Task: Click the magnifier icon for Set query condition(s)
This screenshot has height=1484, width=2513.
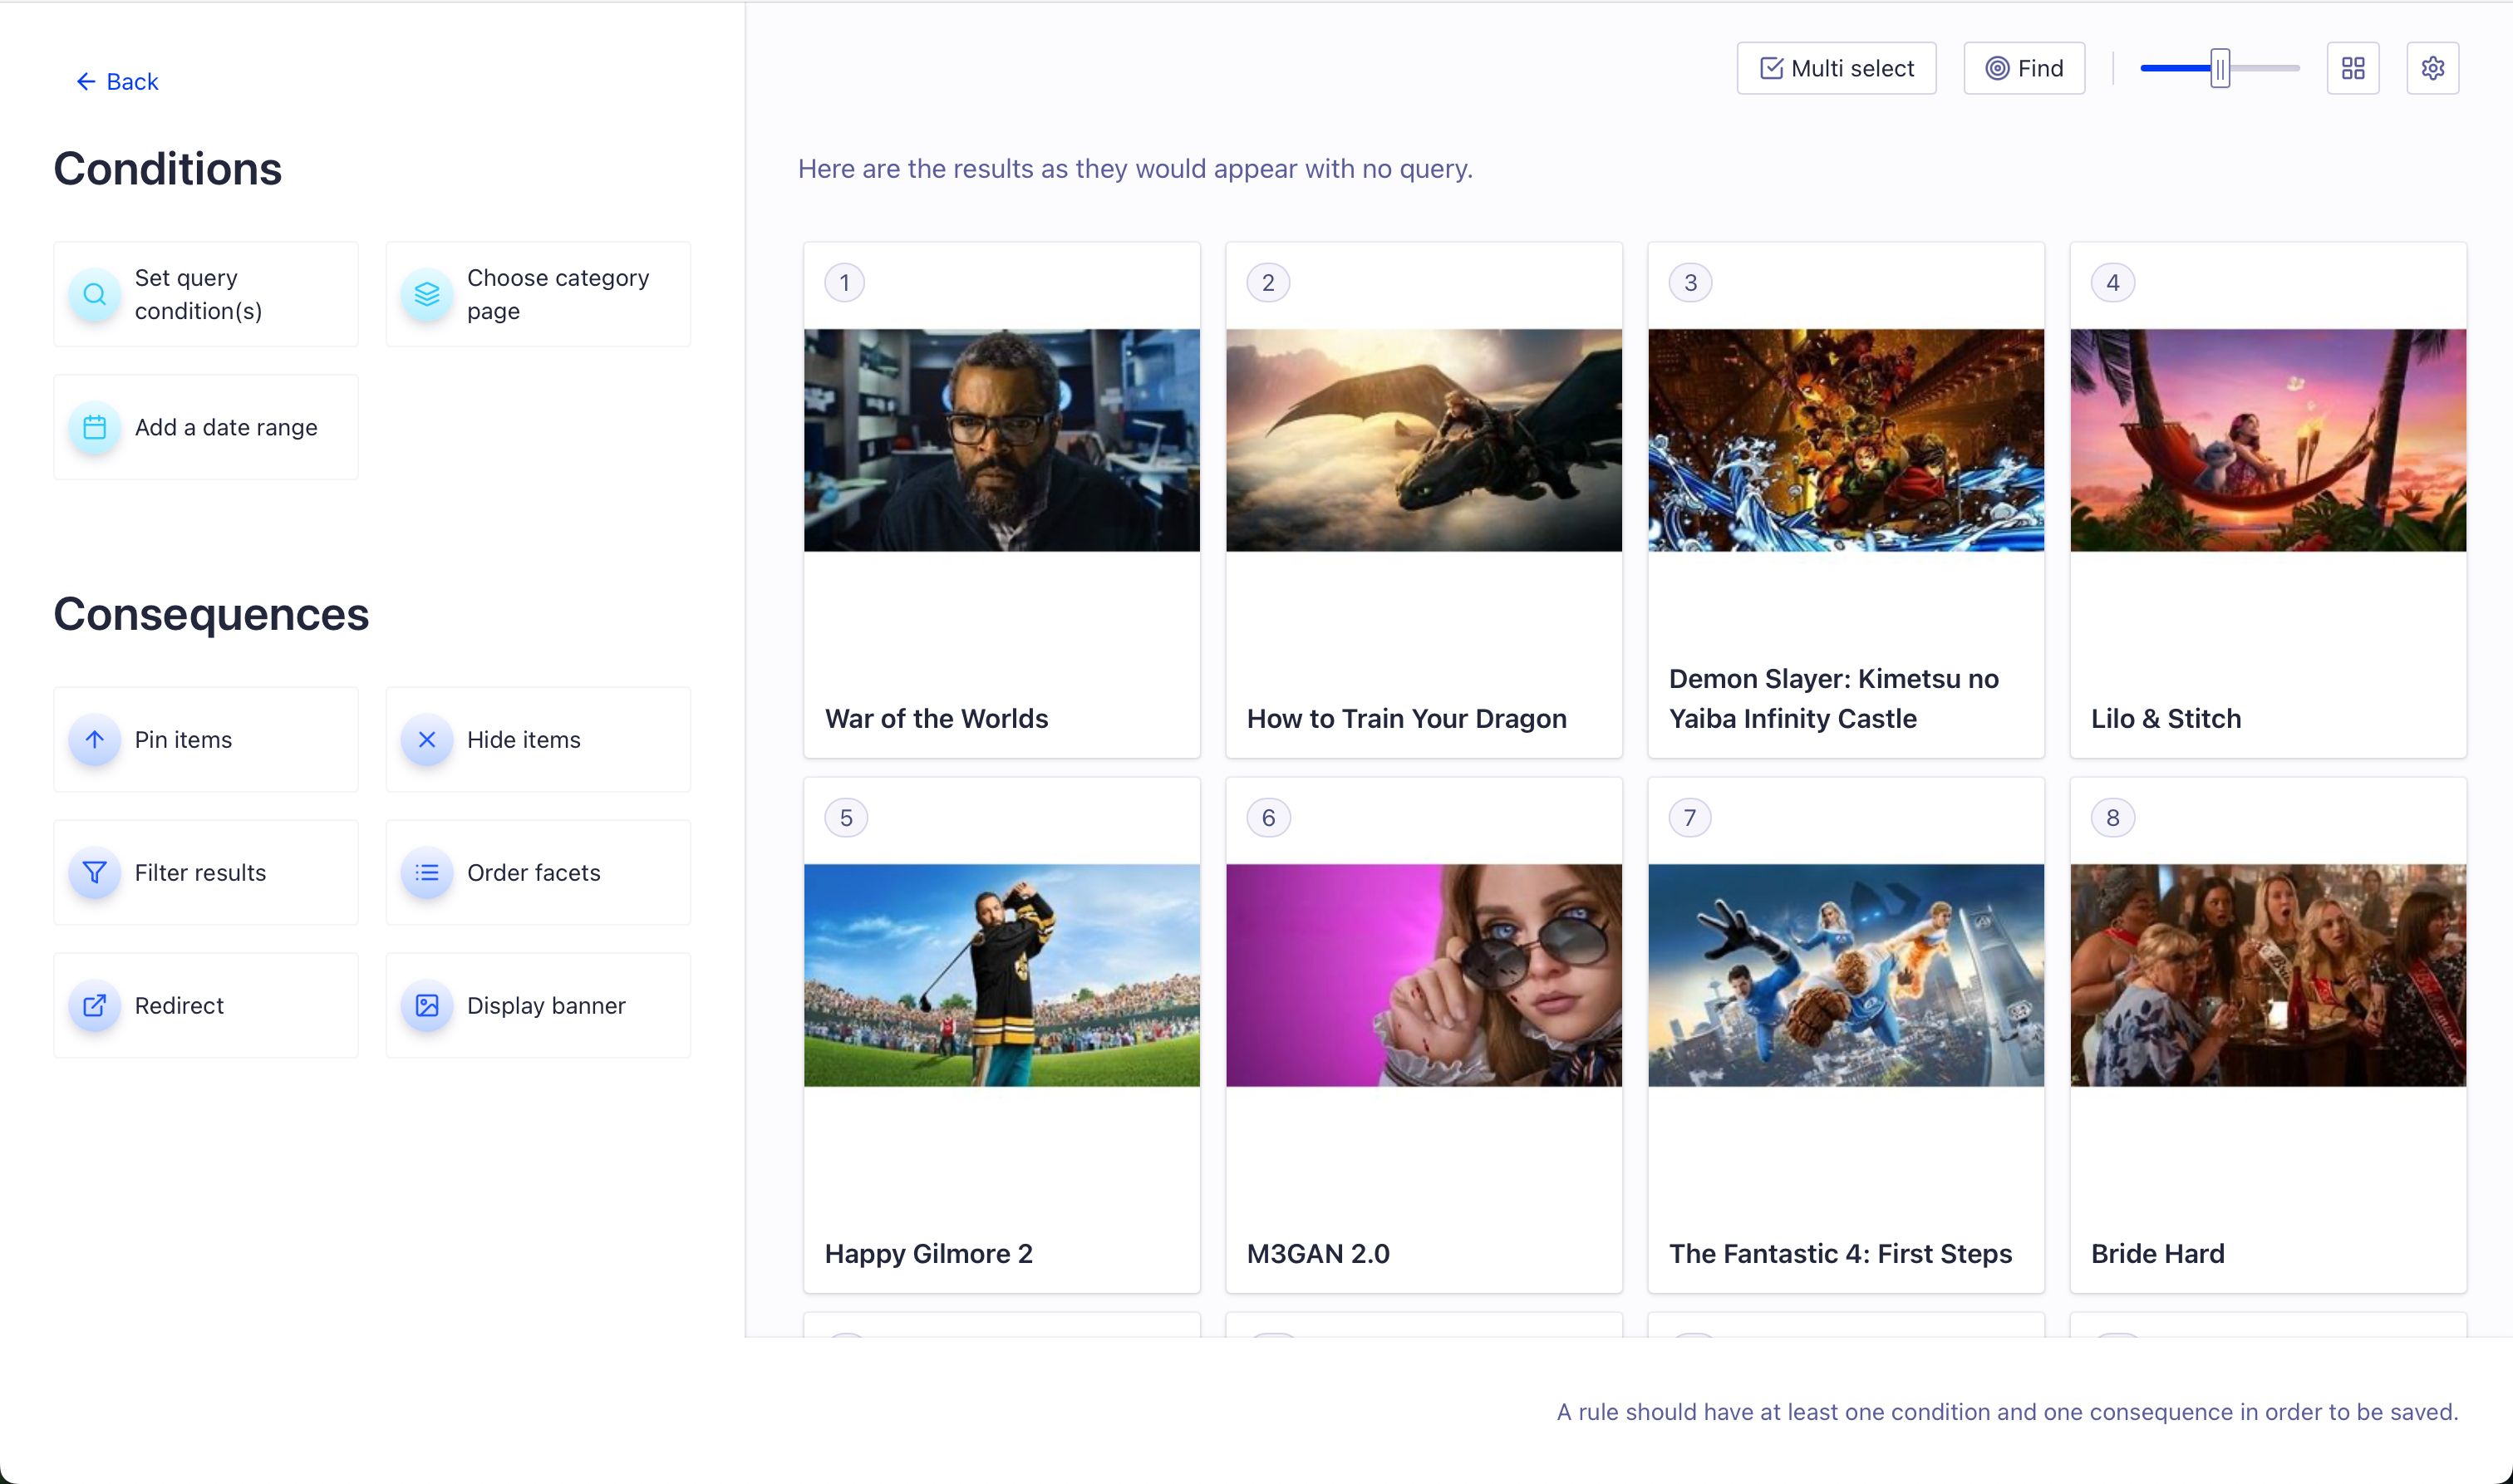Action: (x=94, y=294)
